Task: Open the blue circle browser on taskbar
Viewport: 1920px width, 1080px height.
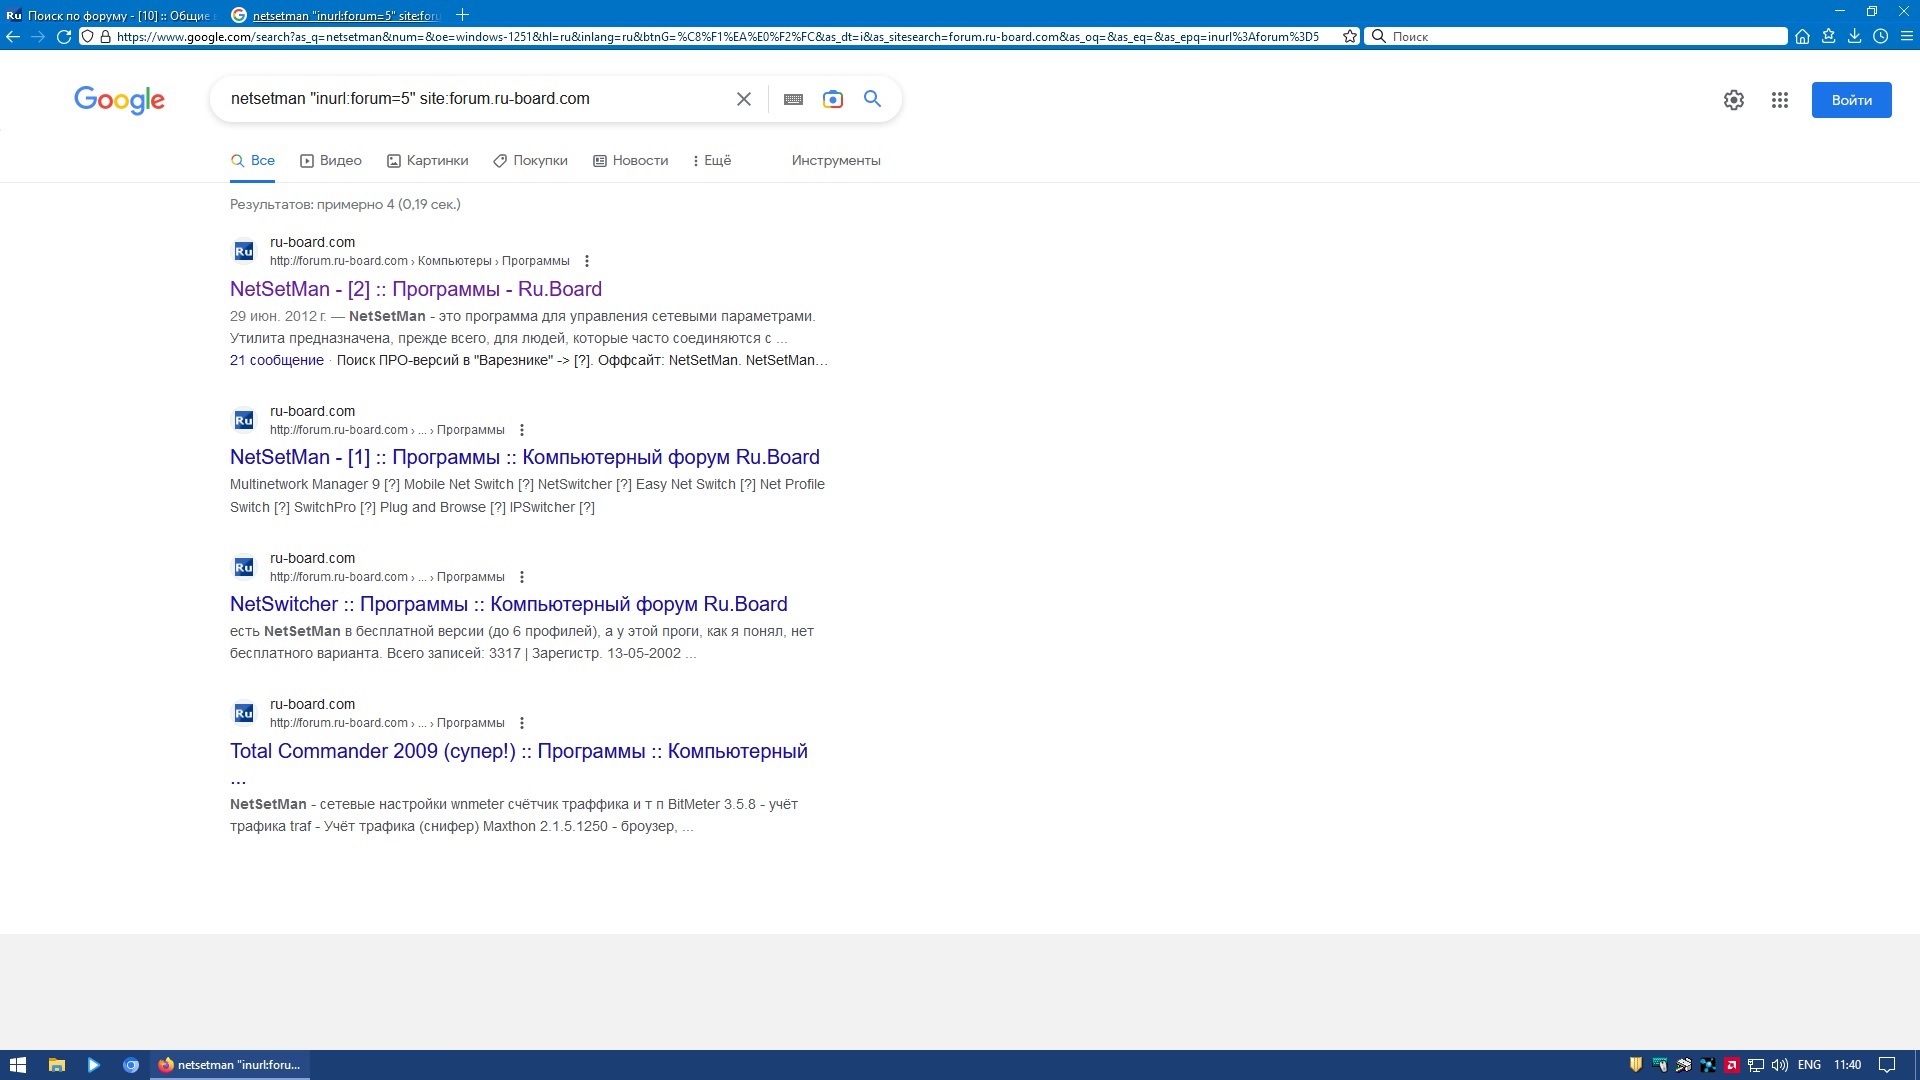Action: point(130,1065)
